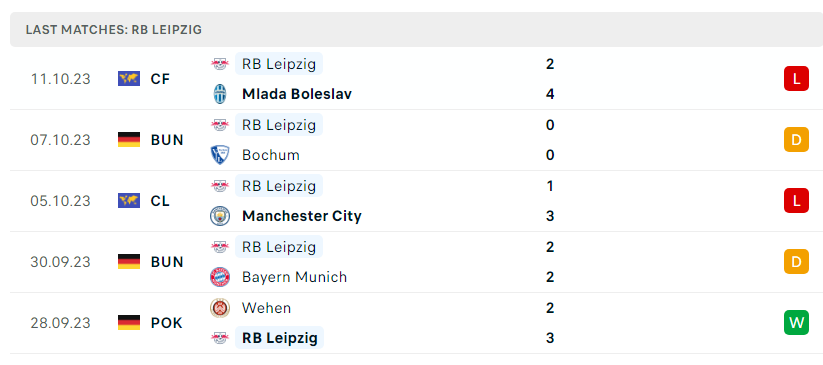Click the red L badge for the Mlada Boleslav match
The image size is (823, 365).
point(796,79)
